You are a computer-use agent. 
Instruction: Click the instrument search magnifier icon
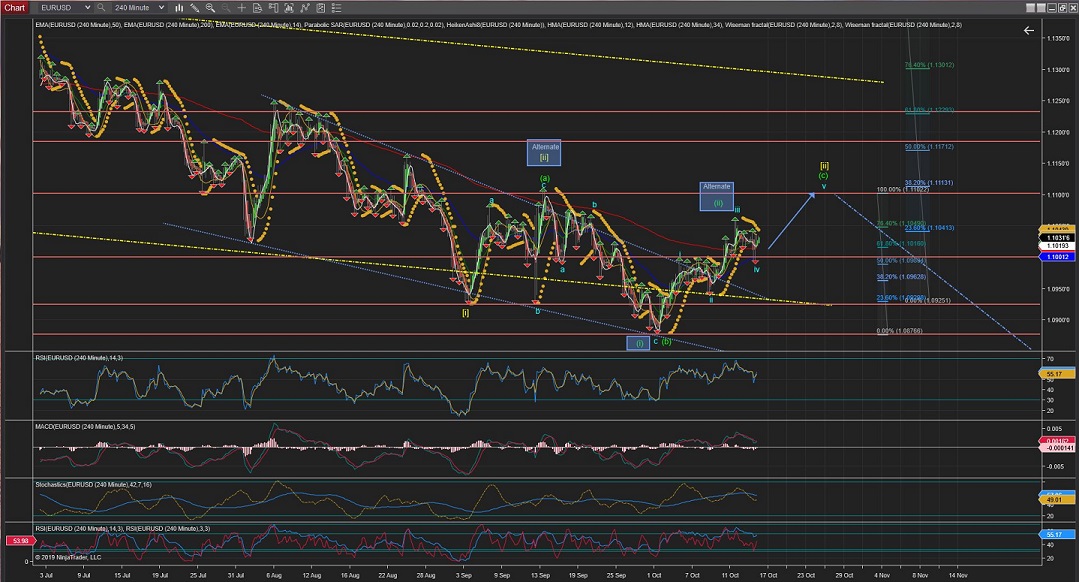pyautogui.click(x=101, y=8)
